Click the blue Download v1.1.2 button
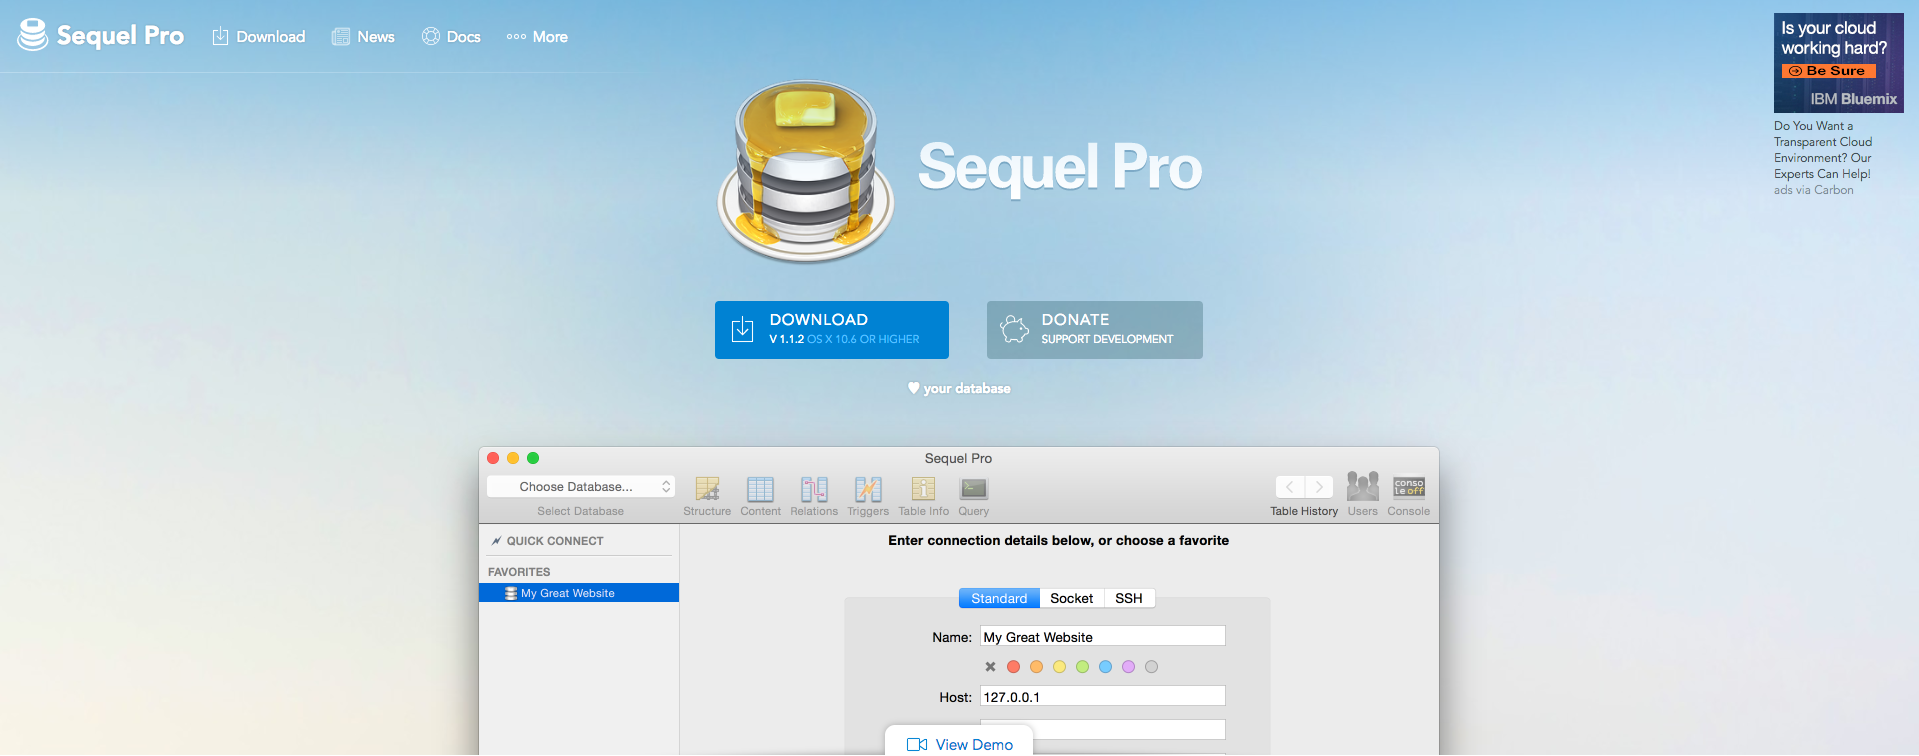Viewport: 1919px width, 756px height. tap(832, 330)
